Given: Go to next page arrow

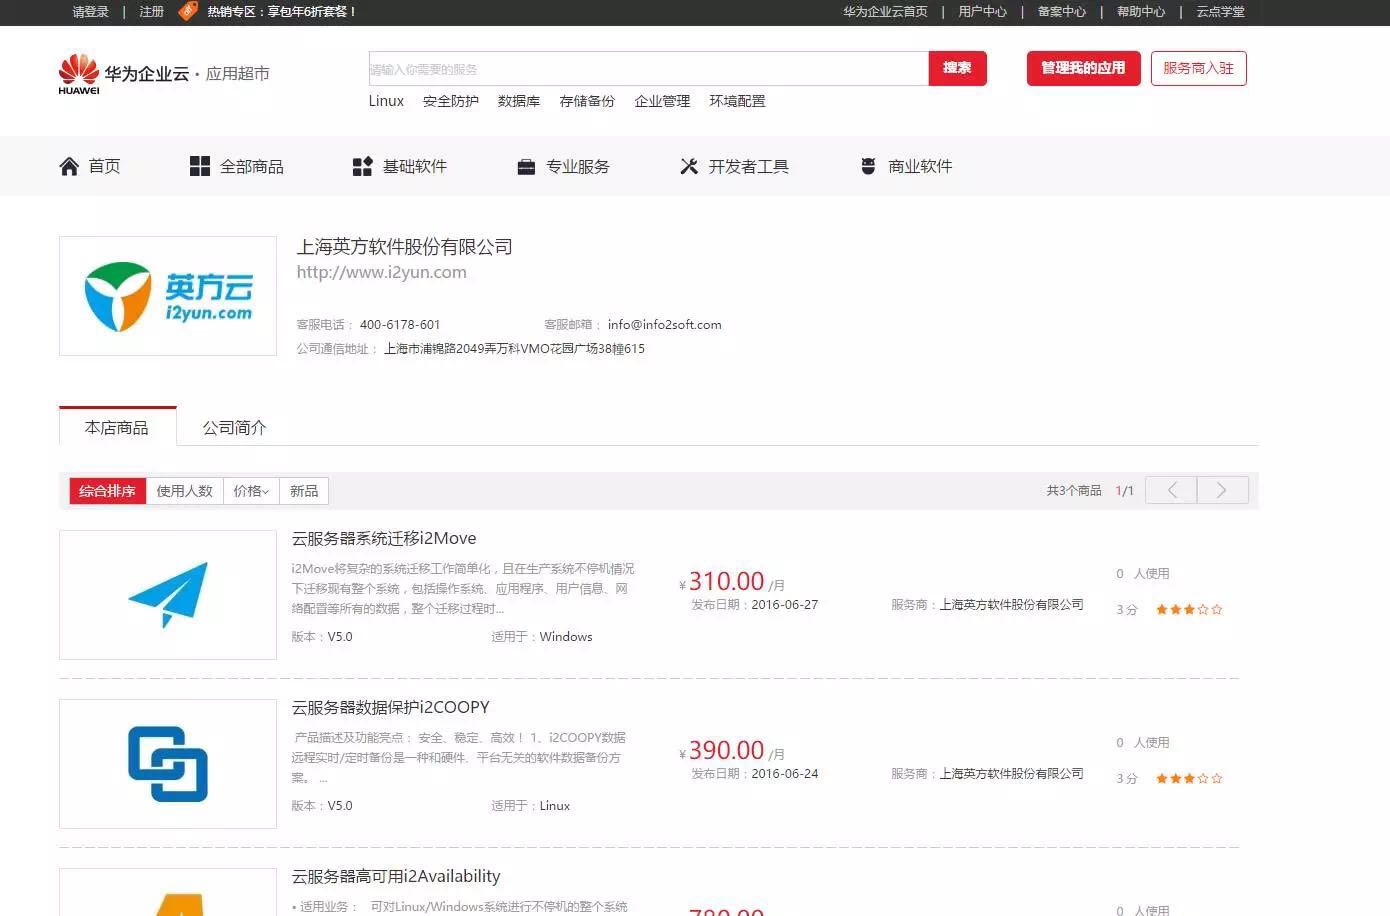Looking at the screenshot, I should [1222, 490].
